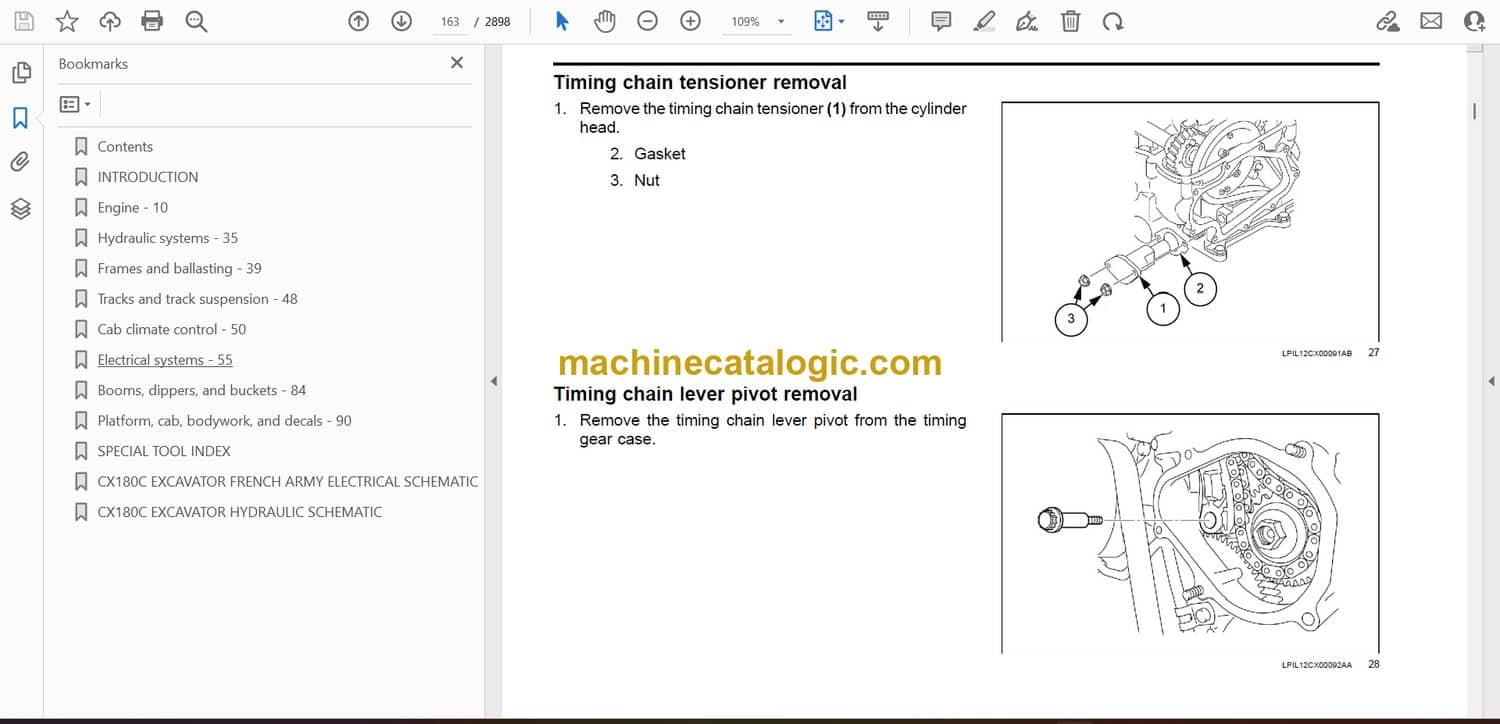The height and width of the screenshot is (724, 1500).
Task: Click the 'Bookmarks' panel title
Action: 93,64
